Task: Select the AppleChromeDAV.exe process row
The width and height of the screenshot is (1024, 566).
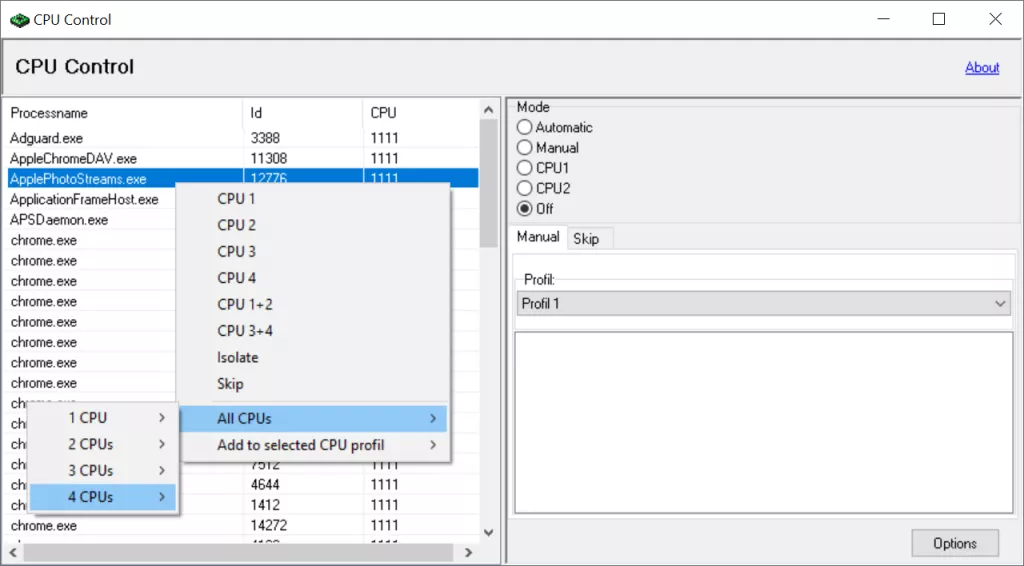Action: (243, 158)
